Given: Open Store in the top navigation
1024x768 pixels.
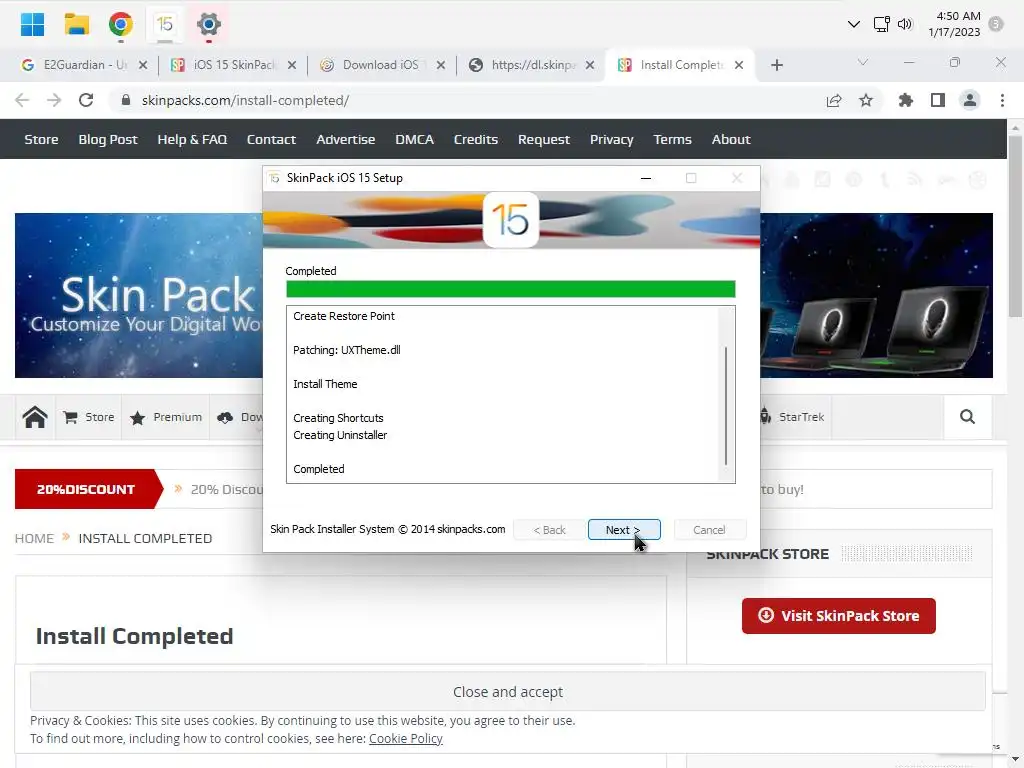Looking at the screenshot, I should 41,140.
